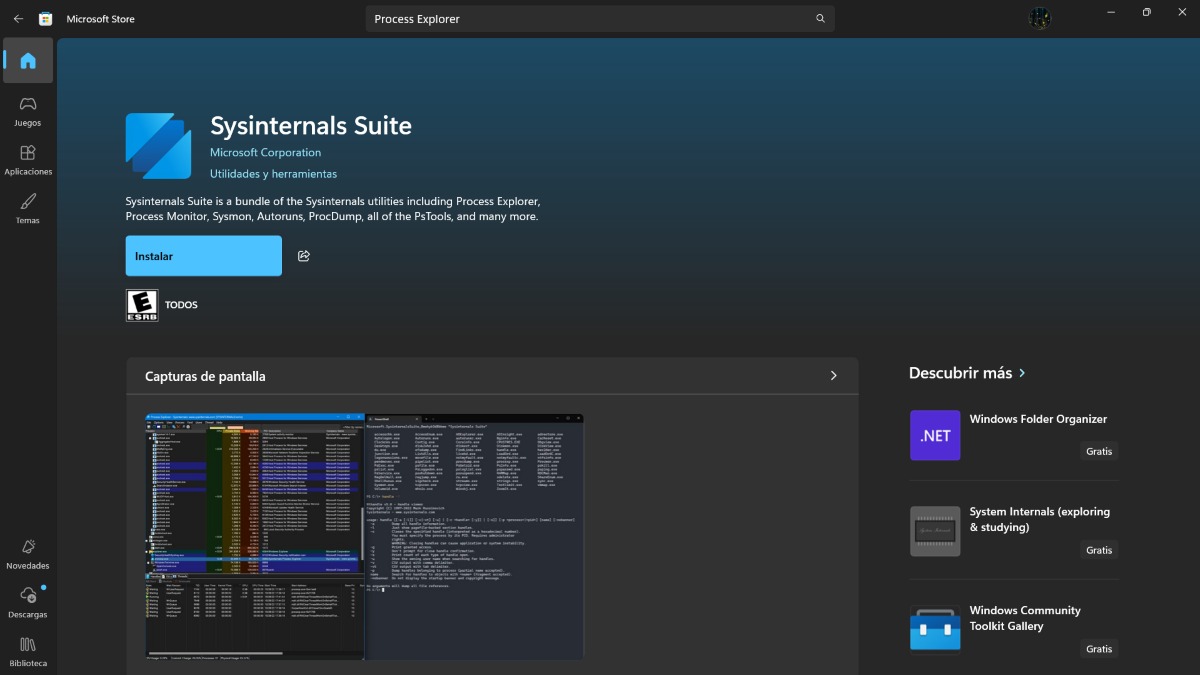1200x675 pixels.
Task: Click the Process Explorer screenshot thumbnail
Action: tap(254, 536)
